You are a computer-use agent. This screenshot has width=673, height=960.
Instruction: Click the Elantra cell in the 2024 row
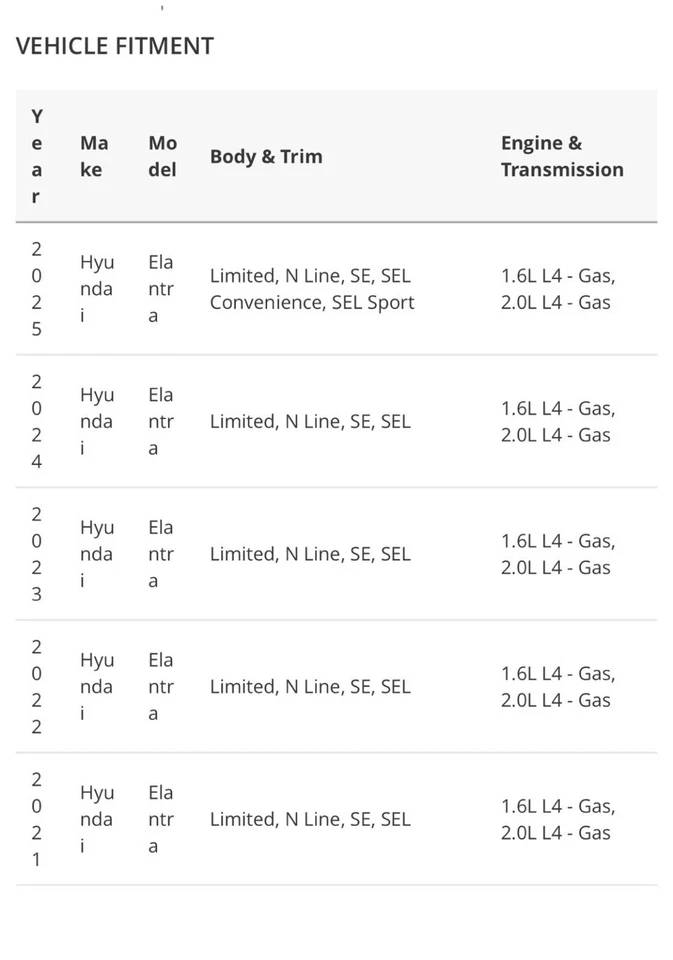click(160, 421)
